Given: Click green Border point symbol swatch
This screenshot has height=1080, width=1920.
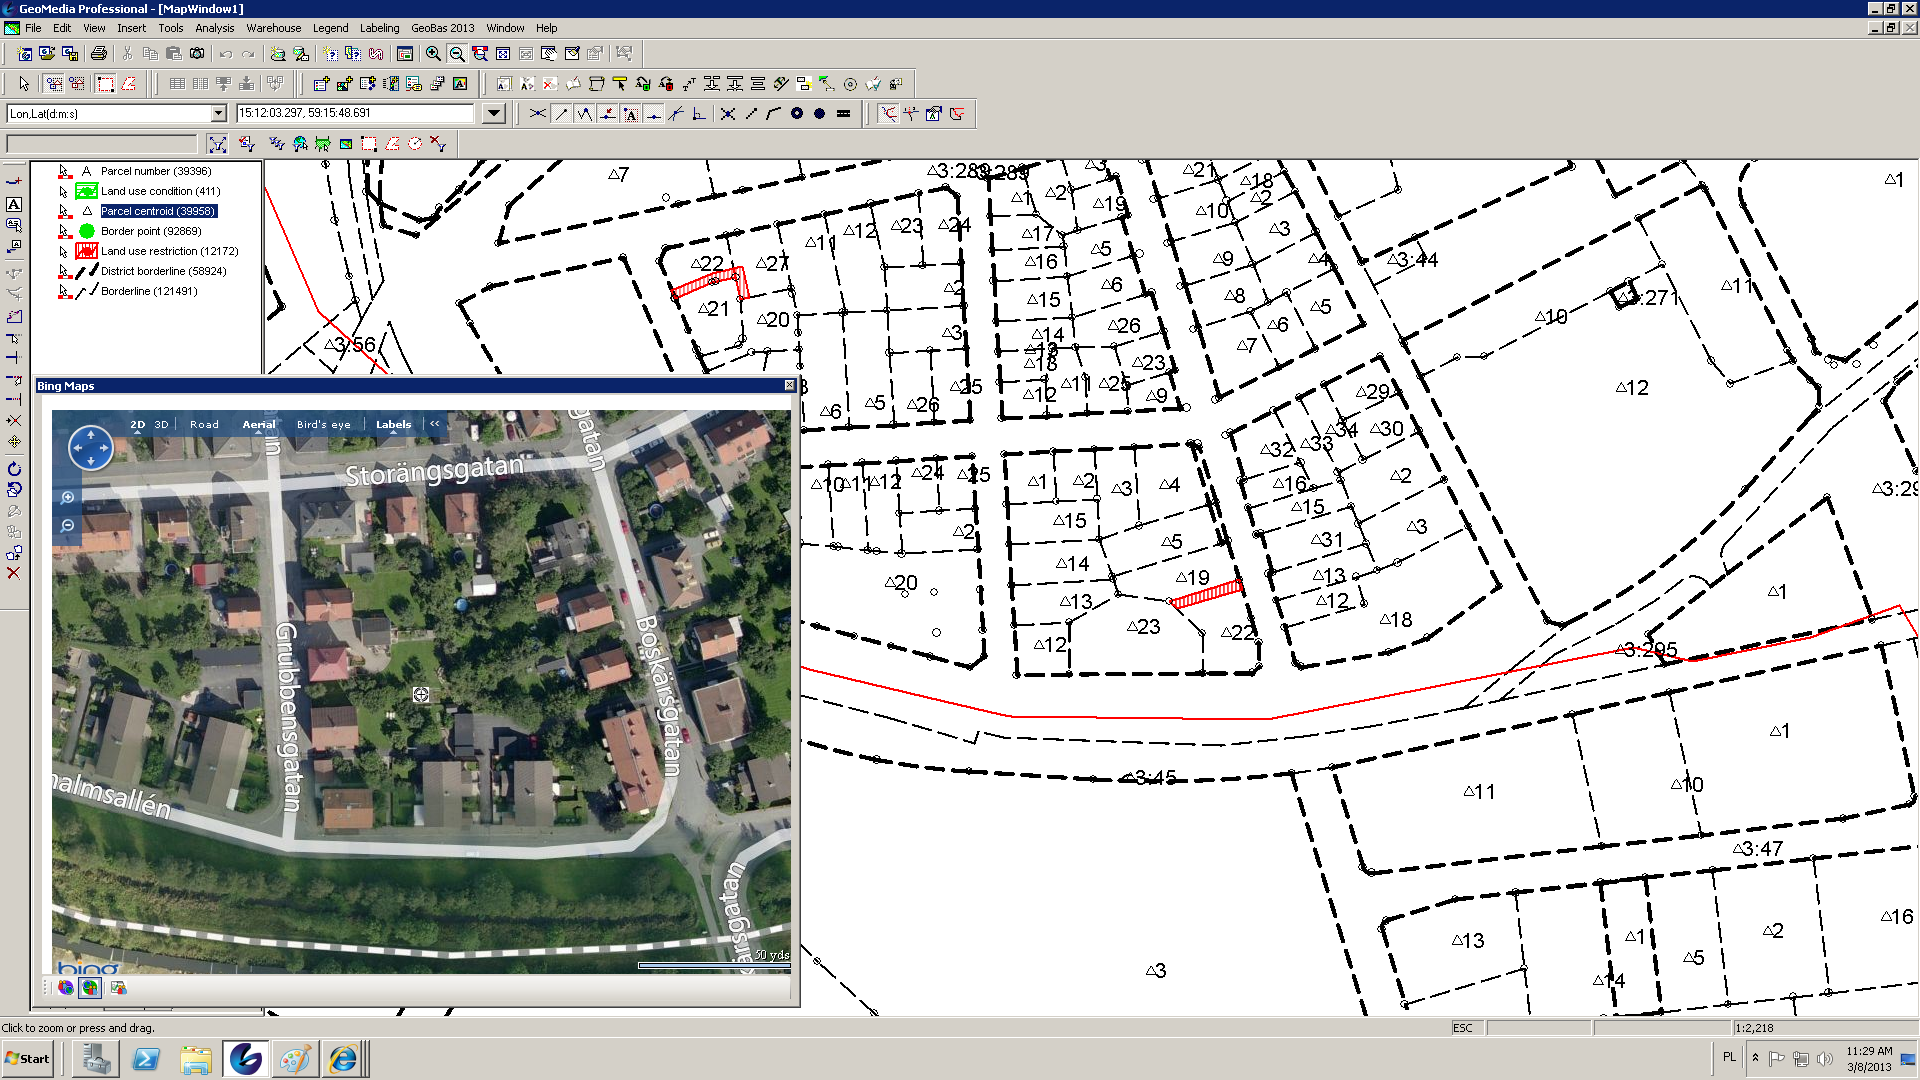Looking at the screenshot, I should pos(87,231).
